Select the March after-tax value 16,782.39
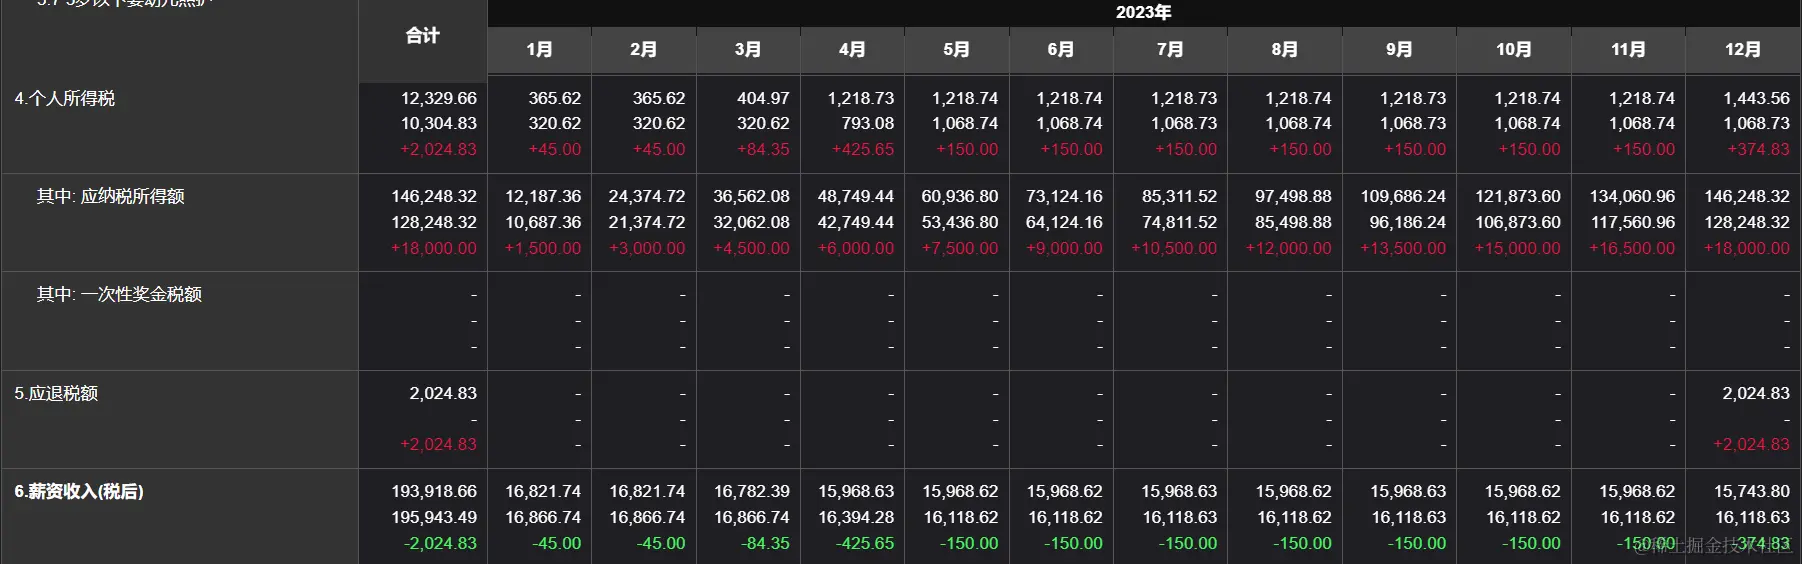The height and width of the screenshot is (564, 1802). click(751, 491)
